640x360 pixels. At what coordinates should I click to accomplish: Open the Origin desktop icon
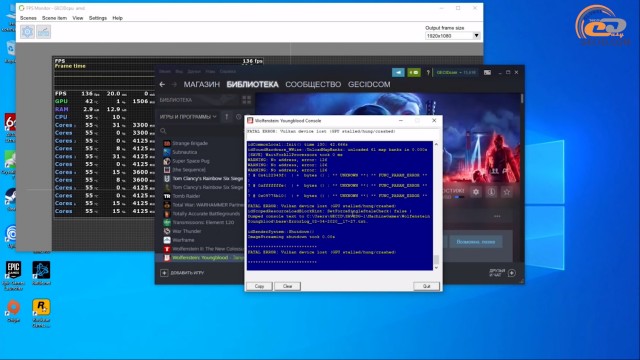pyautogui.click(x=13, y=311)
